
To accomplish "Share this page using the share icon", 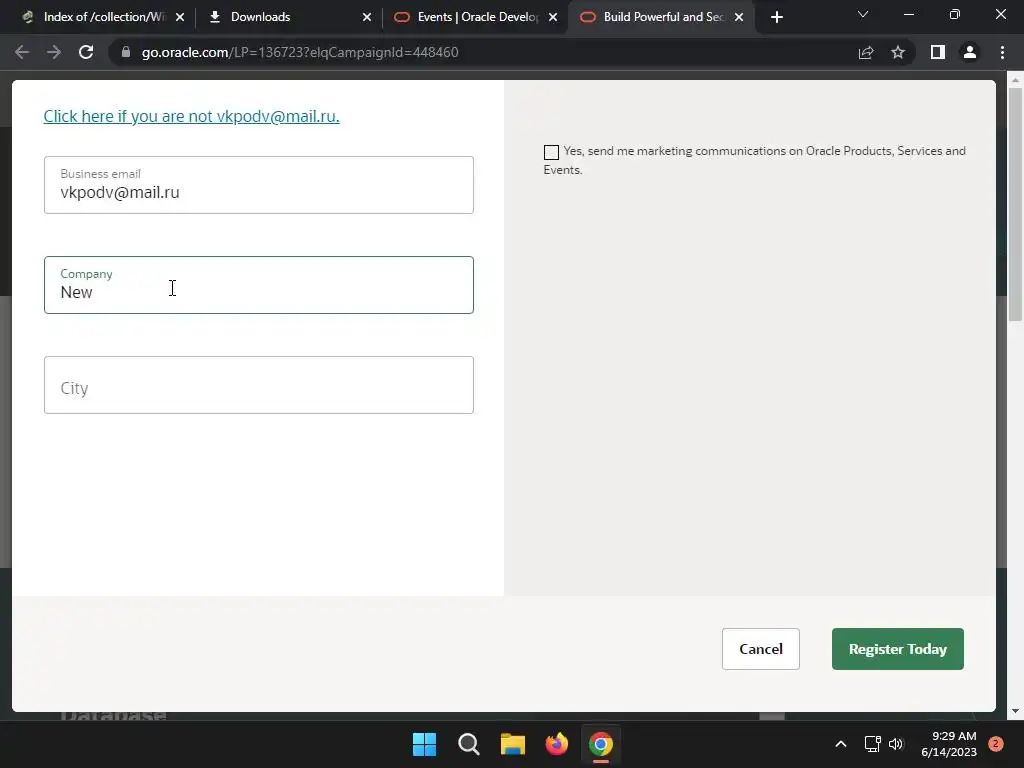I will coord(866,52).
